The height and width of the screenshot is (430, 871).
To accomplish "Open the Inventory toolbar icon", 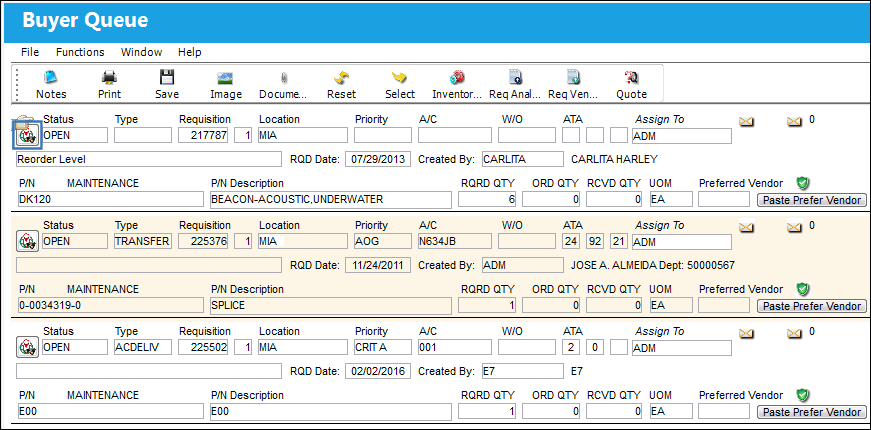I will 457,77.
